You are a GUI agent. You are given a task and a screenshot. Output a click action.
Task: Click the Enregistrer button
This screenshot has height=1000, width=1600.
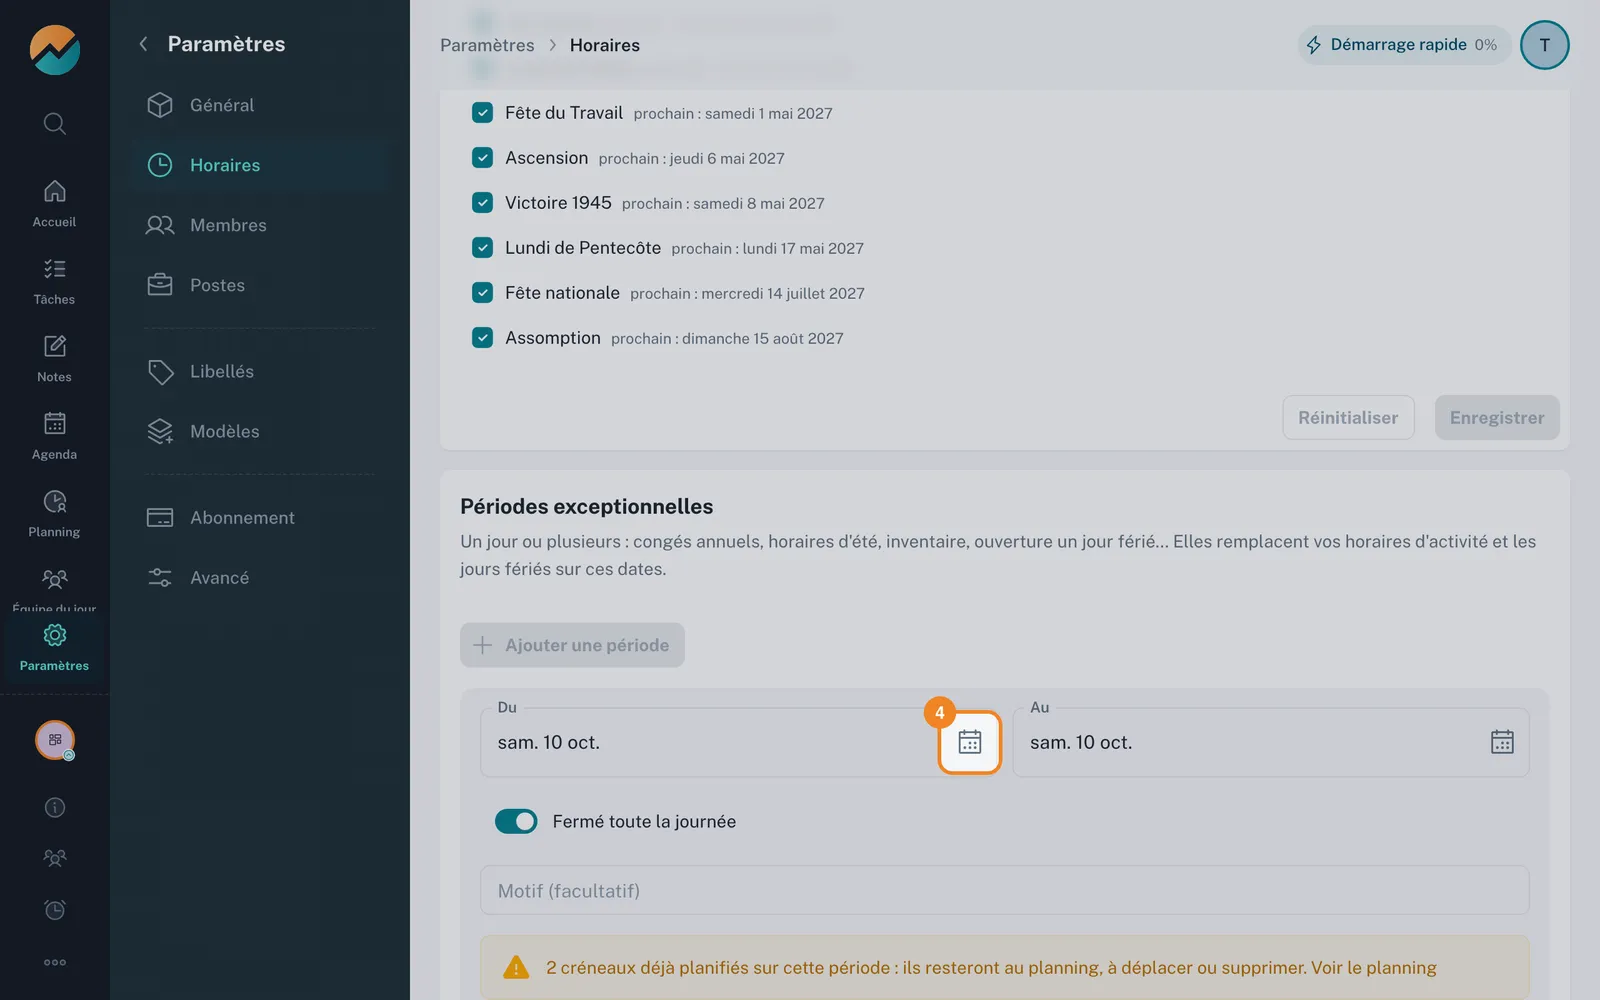[x=1497, y=417]
